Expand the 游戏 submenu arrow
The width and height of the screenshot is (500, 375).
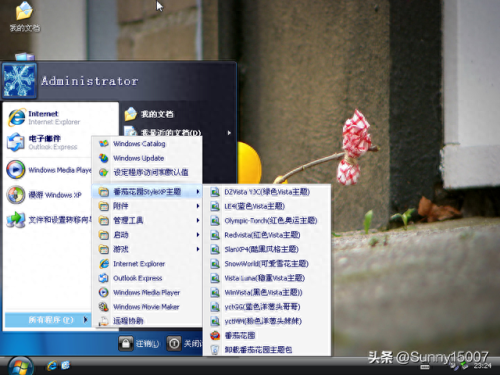198,249
